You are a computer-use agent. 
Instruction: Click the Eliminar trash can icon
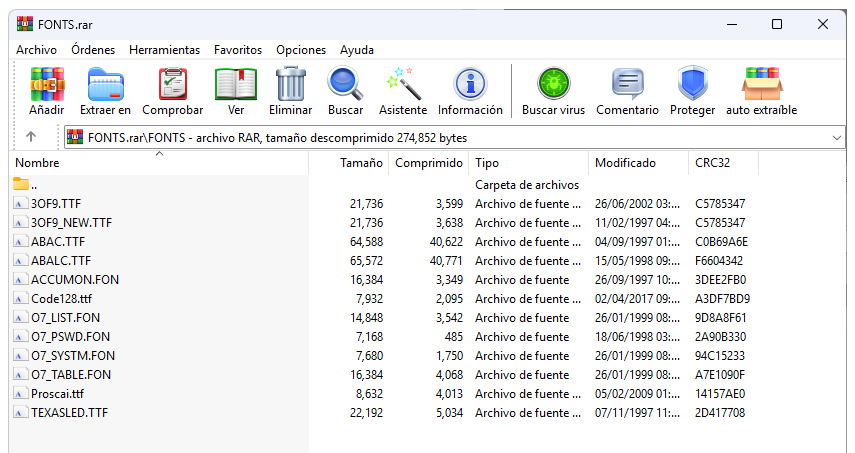click(x=291, y=84)
